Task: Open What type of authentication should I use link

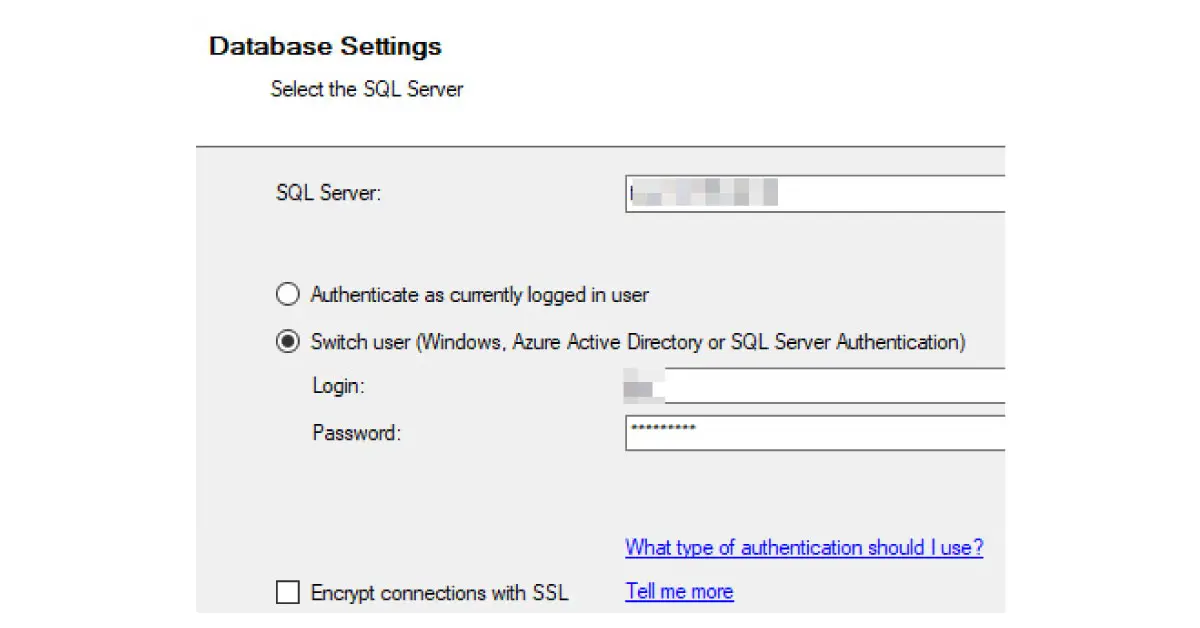Action: click(x=804, y=548)
